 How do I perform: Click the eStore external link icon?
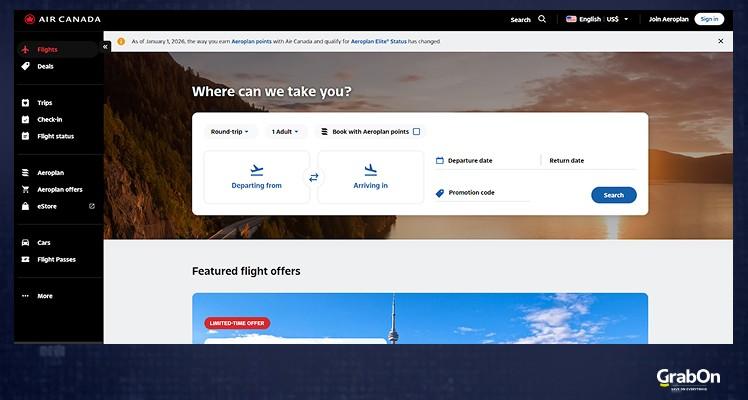tap(92, 206)
